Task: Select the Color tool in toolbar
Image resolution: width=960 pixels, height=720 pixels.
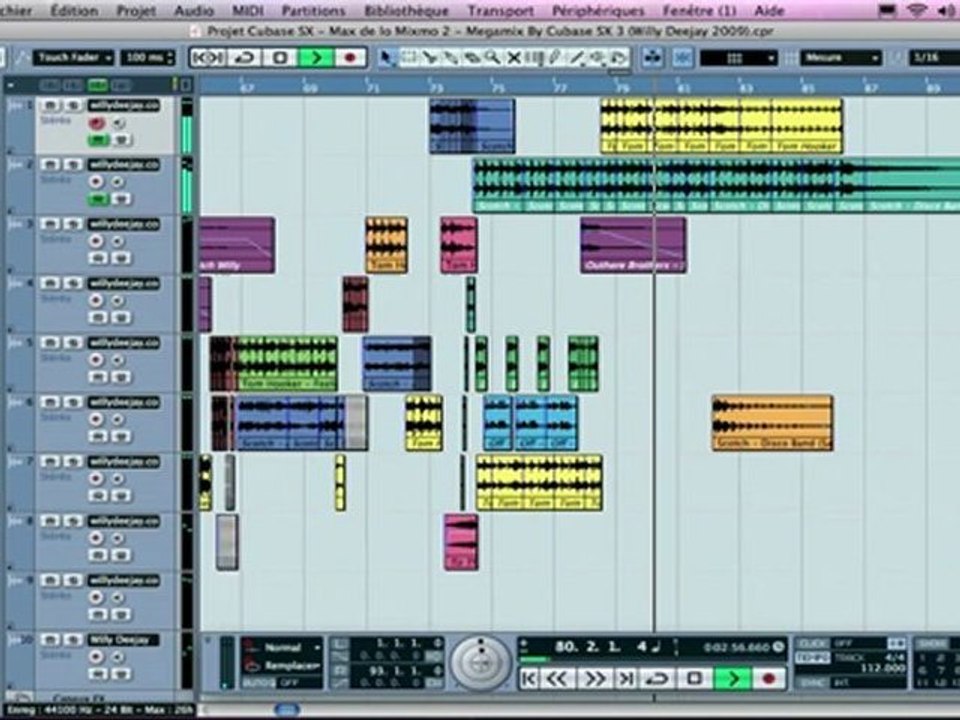Action: point(618,58)
